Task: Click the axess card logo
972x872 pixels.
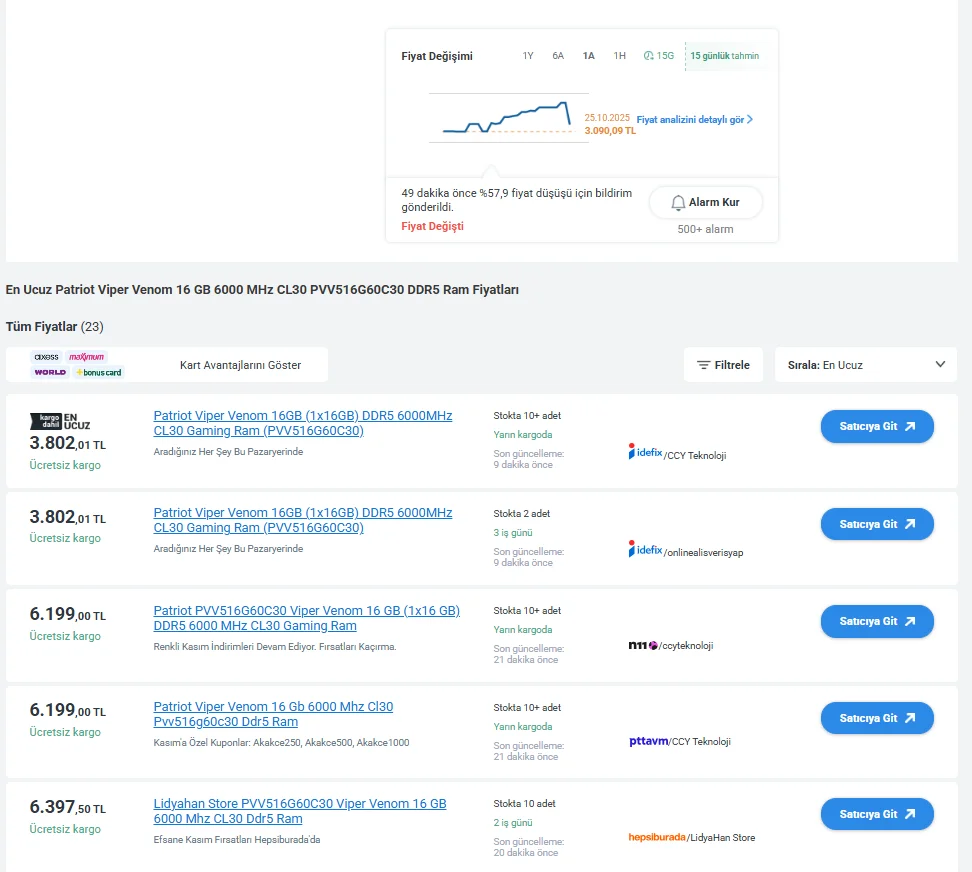Action: [46, 357]
